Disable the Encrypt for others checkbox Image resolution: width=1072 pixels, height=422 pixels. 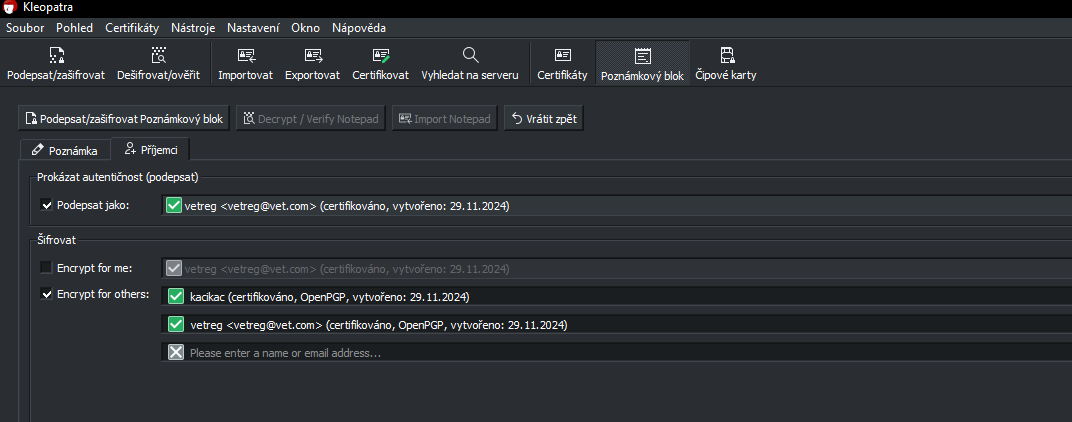[x=46, y=294]
